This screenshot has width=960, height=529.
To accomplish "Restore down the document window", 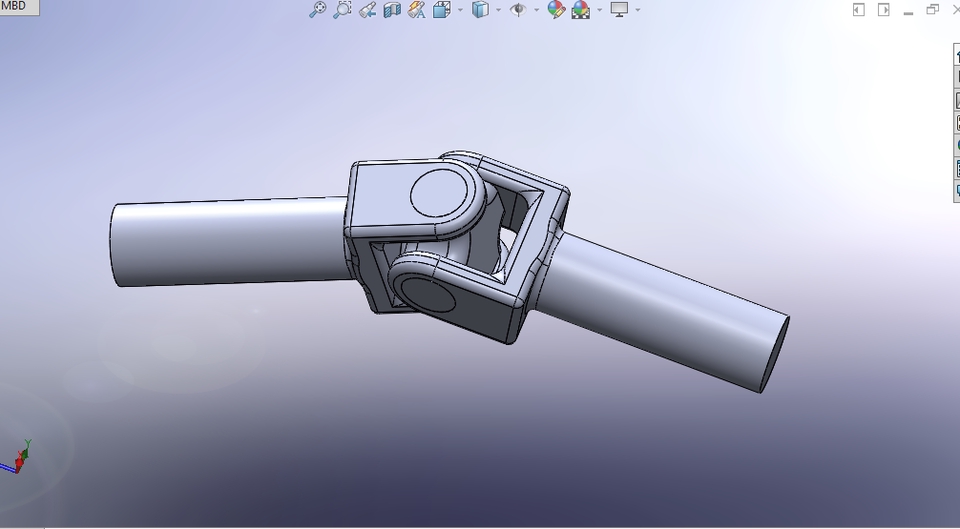I will [x=932, y=10].
